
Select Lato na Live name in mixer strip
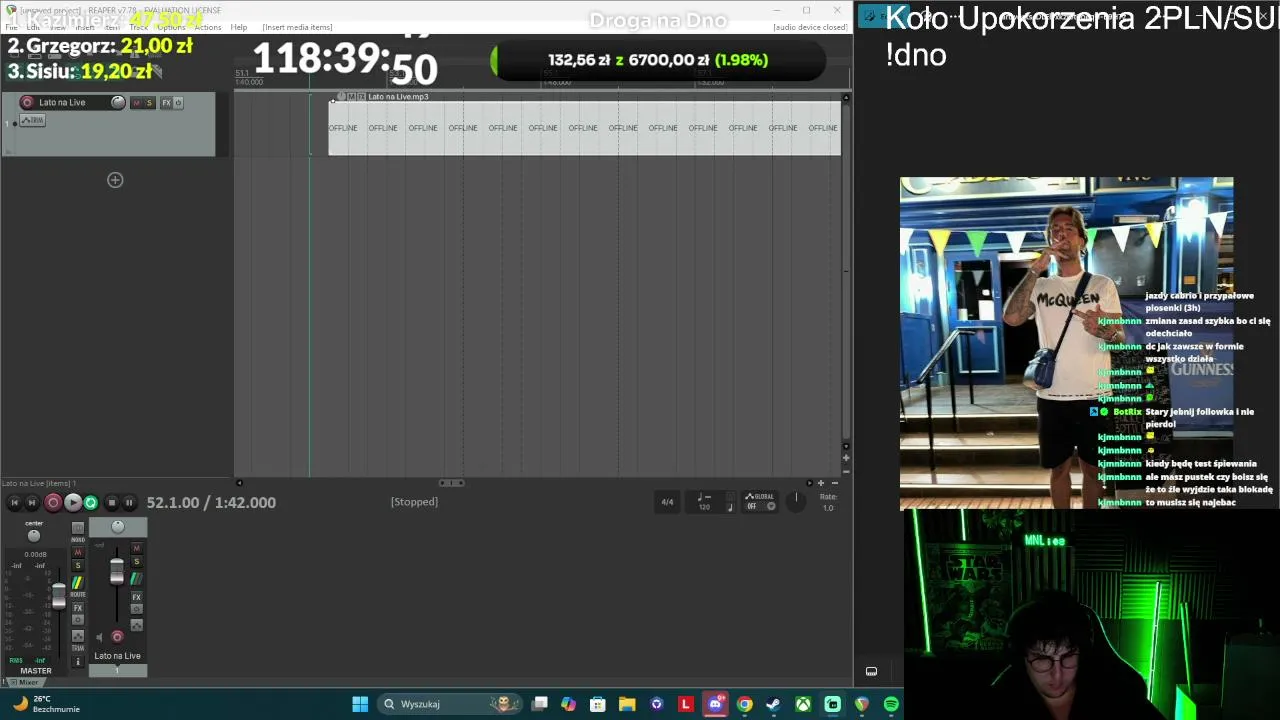[x=118, y=656]
